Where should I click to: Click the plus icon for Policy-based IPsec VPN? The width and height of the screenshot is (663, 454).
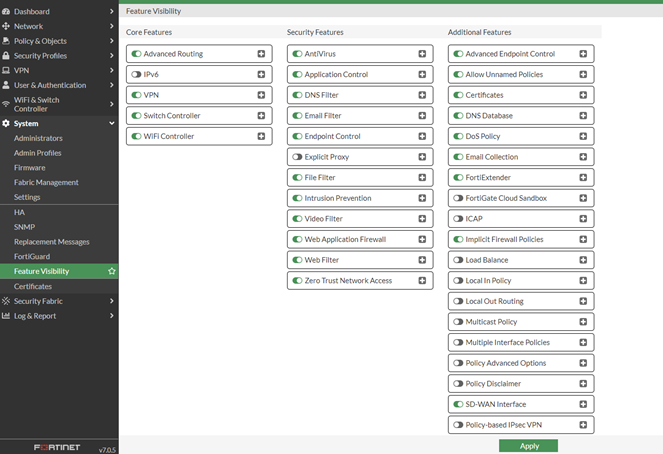pyautogui.click(x=584, y=425)
